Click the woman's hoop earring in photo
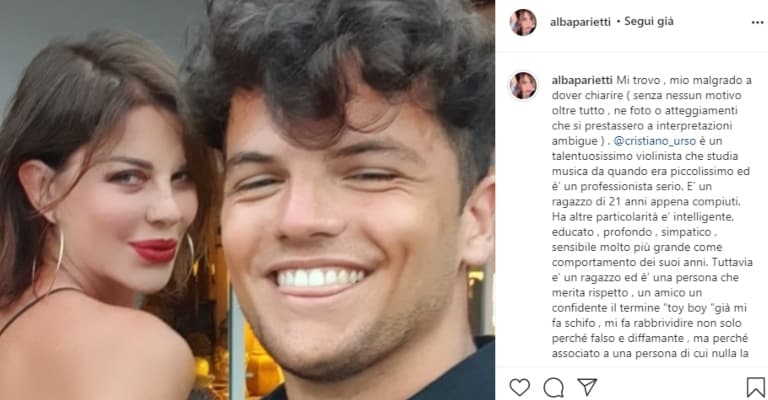 pyautogui.click(x=48, y=256)
